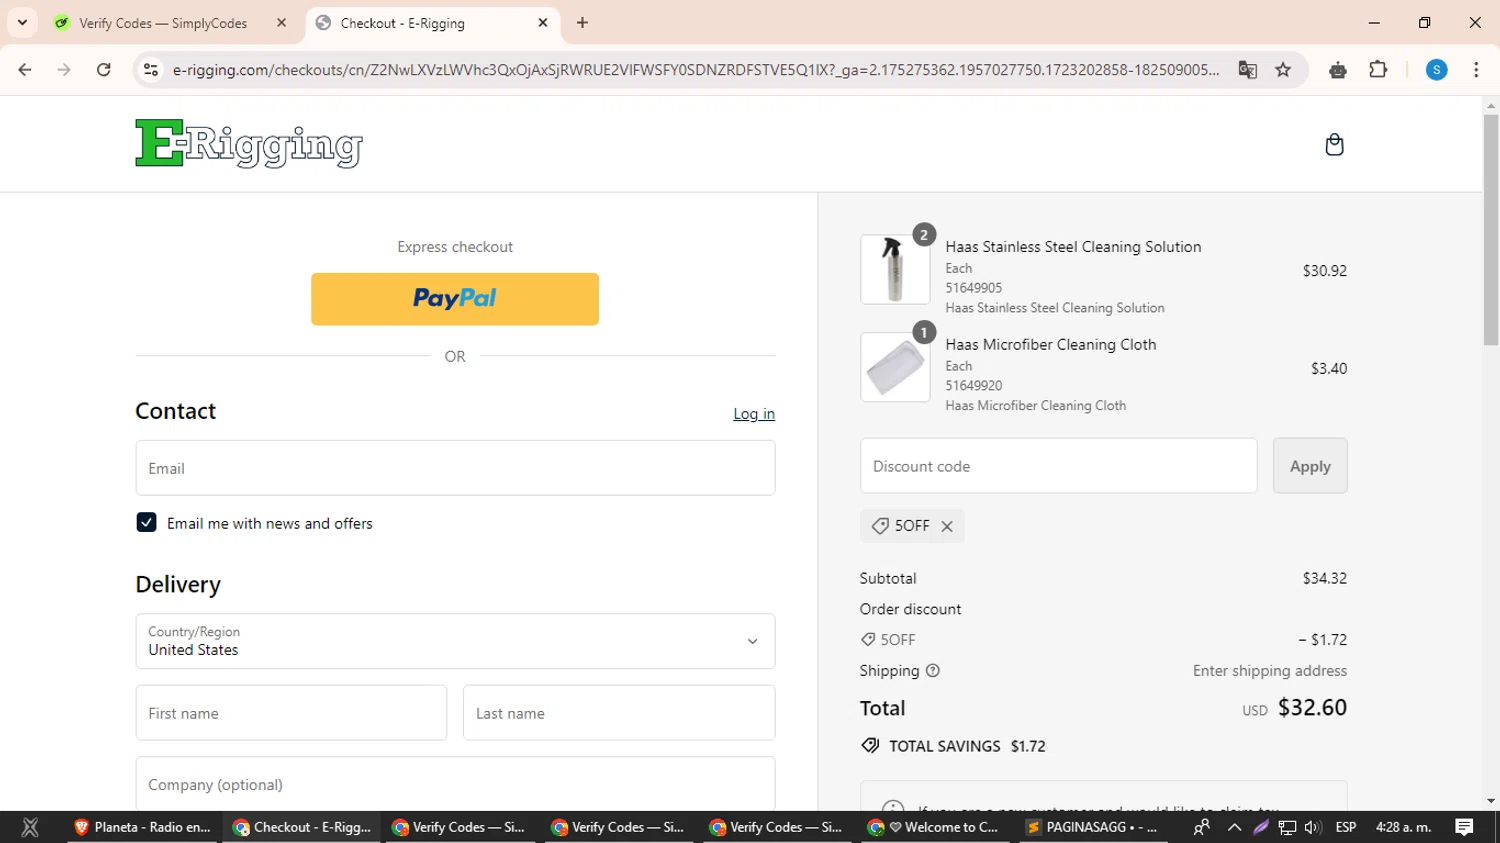
Task: Click the Last name field
Action: click(619, 713)
